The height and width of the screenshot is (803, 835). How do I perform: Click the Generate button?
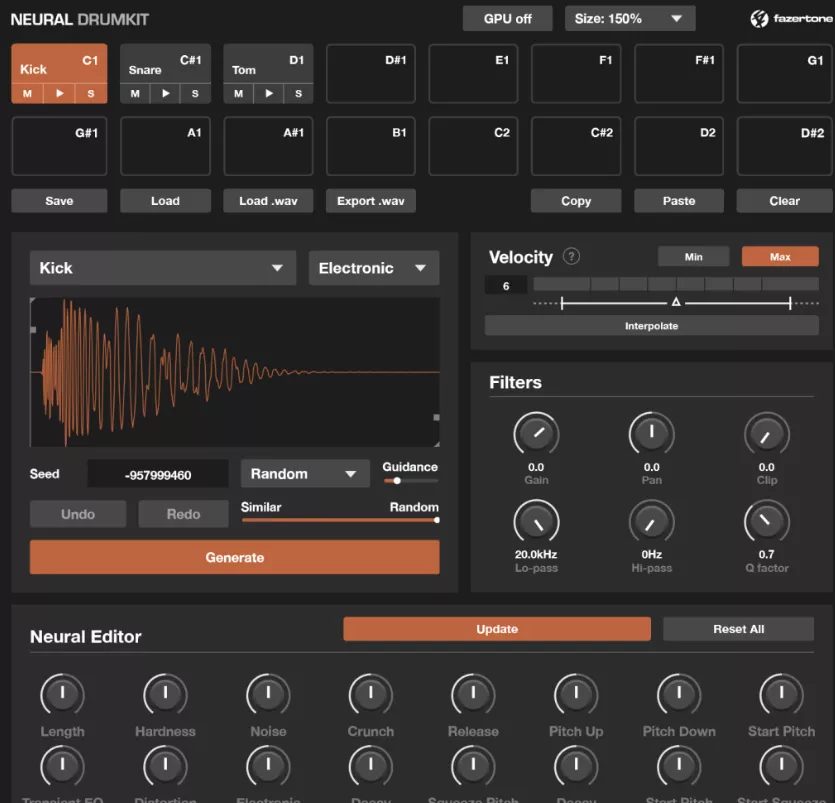pyautogui.click(x=235, y=557)
